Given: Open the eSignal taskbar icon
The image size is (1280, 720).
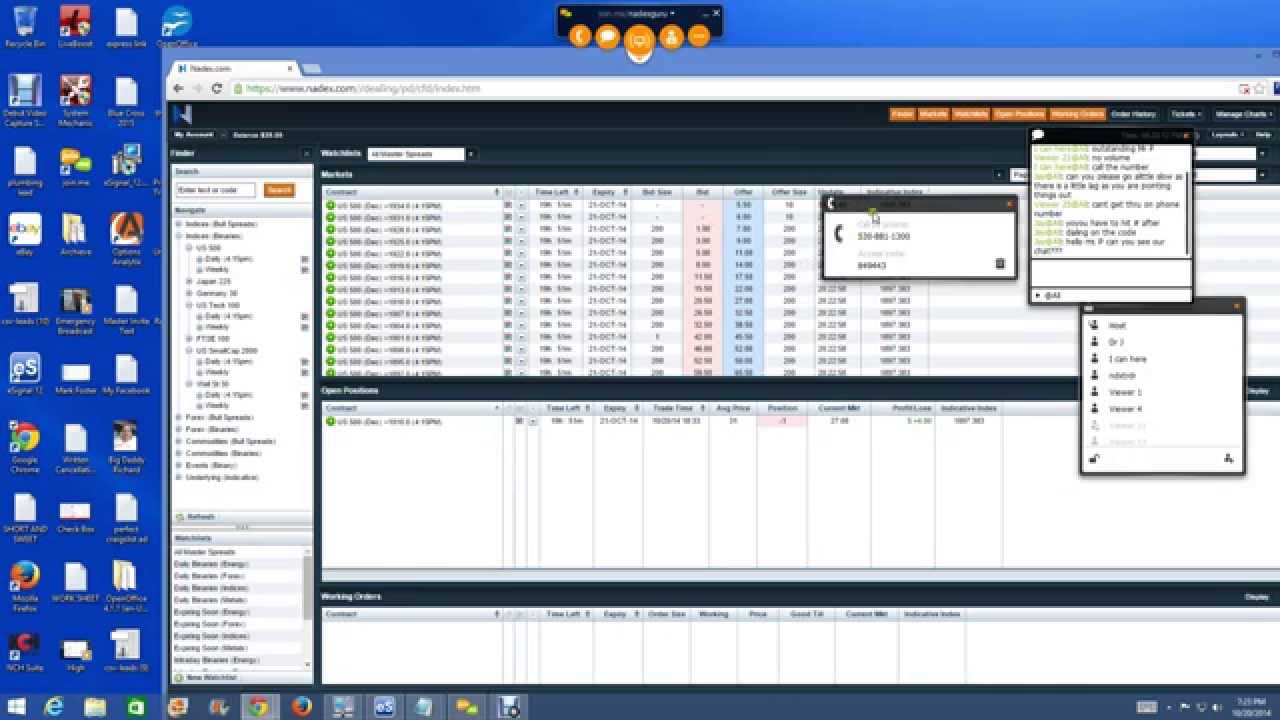Looking at the screenshot, I should click(x=385, y=706).
